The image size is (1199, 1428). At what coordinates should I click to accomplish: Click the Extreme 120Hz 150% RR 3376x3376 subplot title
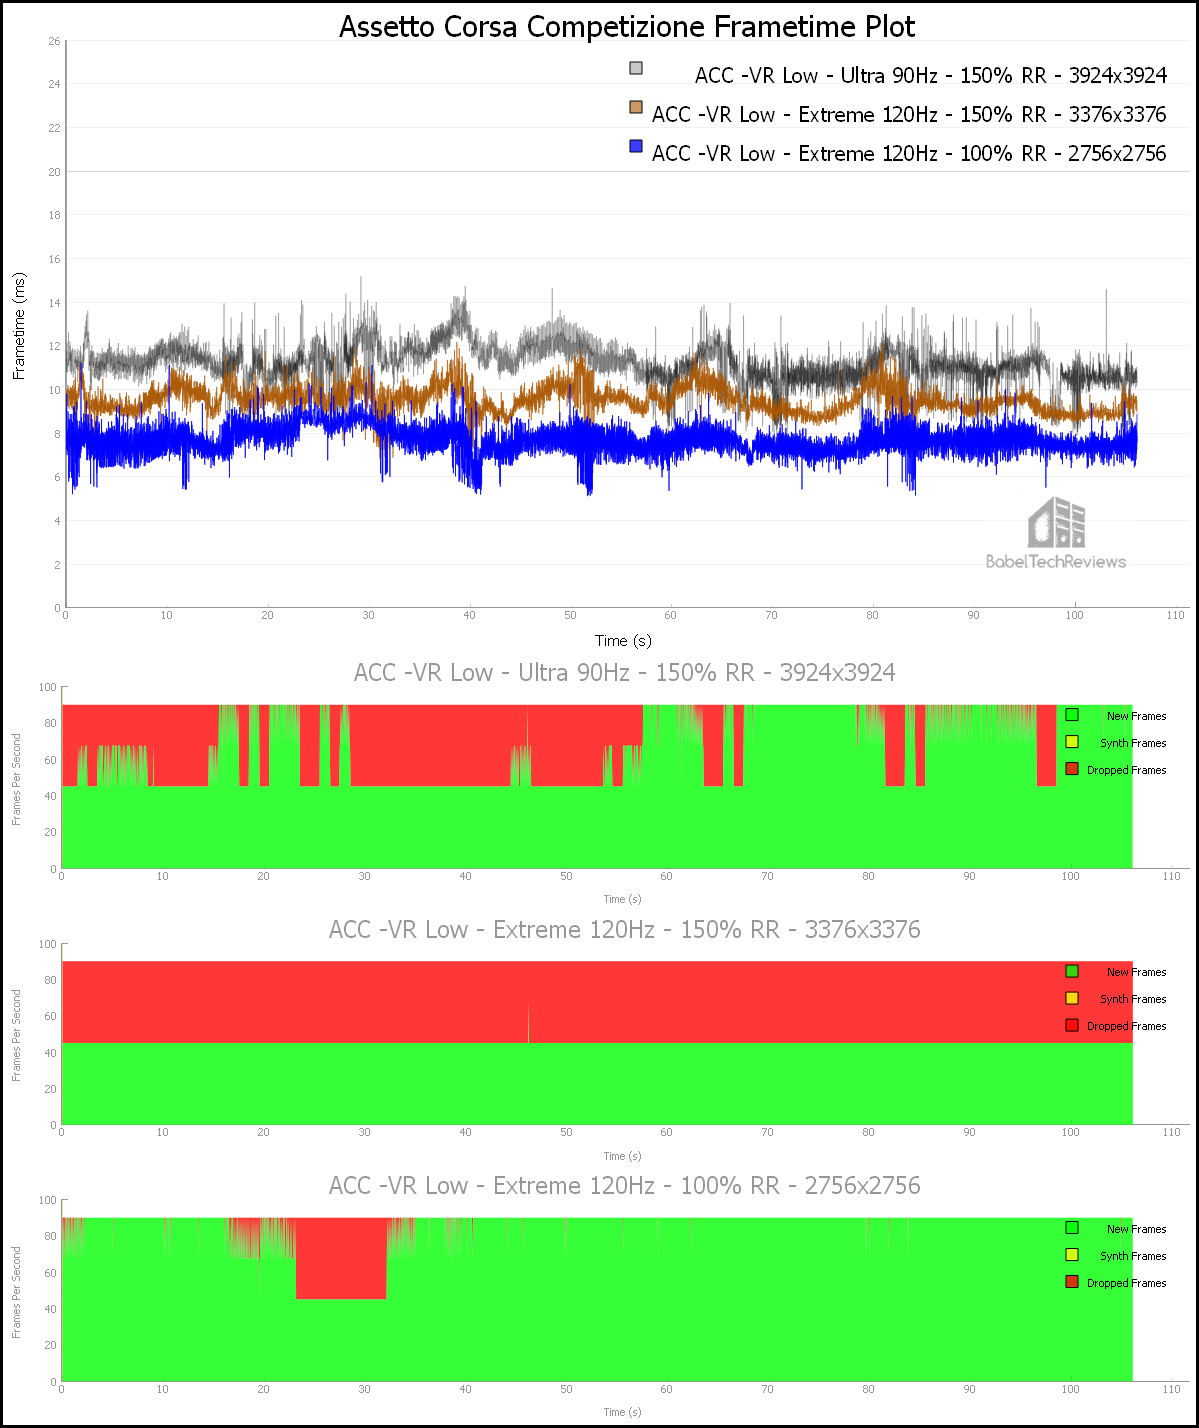click(x=625, y=930)
